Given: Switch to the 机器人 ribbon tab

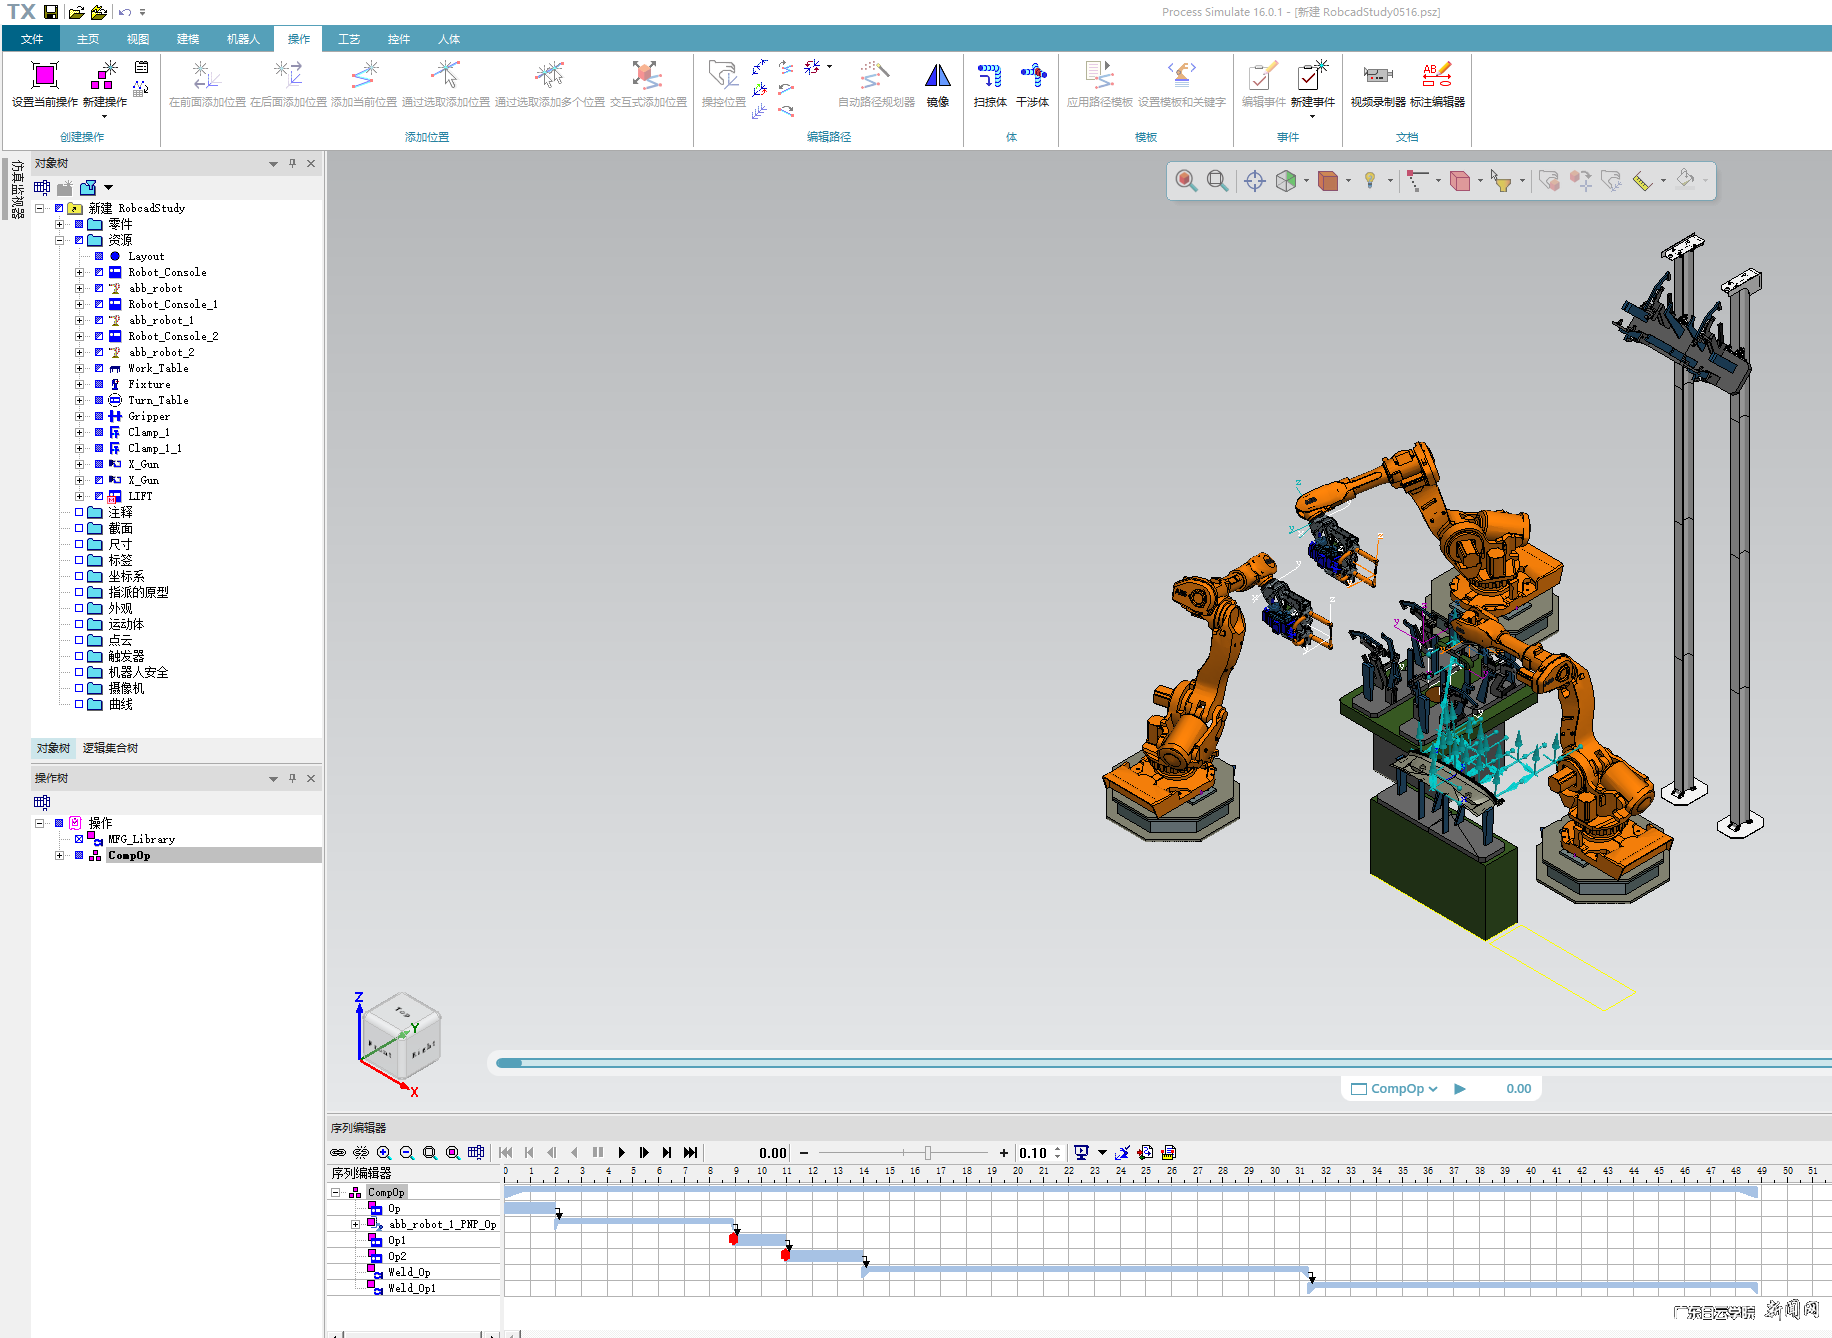Looking at the screenshot, I should click(243, 39).
